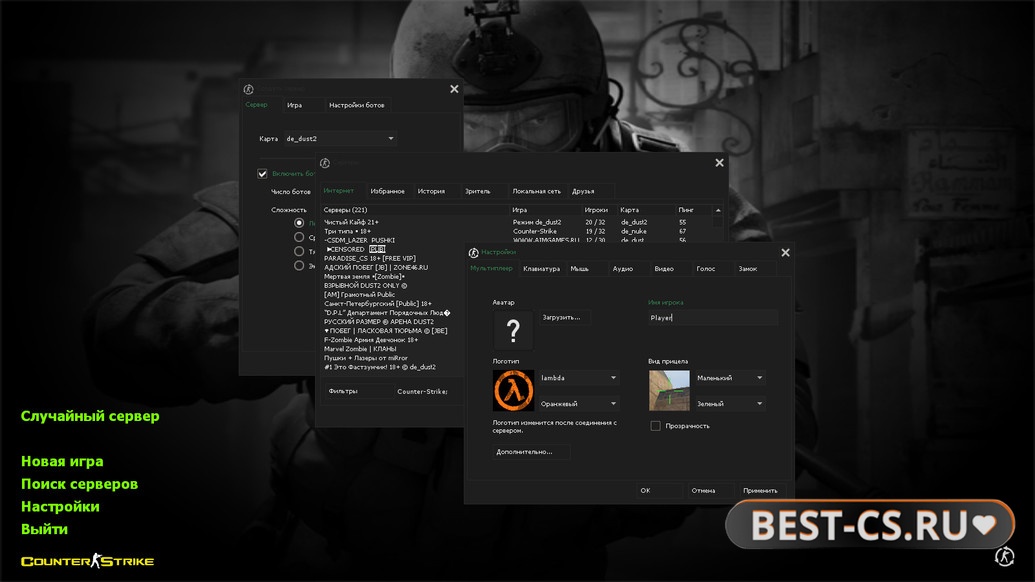The height and width of the screenshot is (582, 1035).
Task: Click the Загрузить... avatar button
Action: tap(564, 317)
